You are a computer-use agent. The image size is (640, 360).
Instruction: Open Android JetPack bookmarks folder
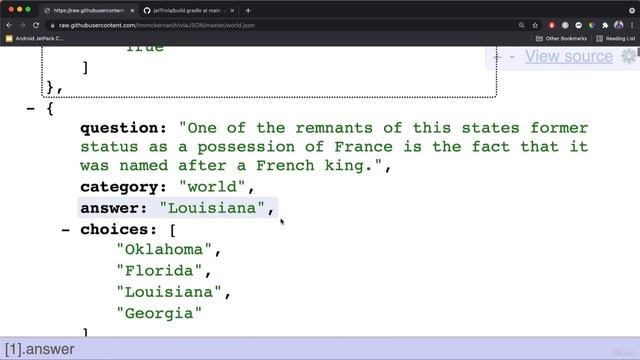34,38
